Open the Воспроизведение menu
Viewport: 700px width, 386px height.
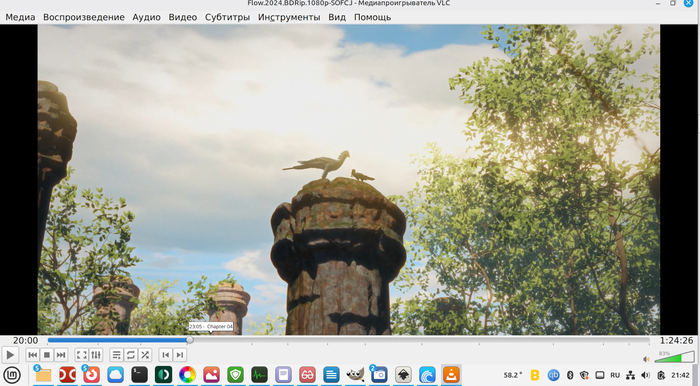84,17
